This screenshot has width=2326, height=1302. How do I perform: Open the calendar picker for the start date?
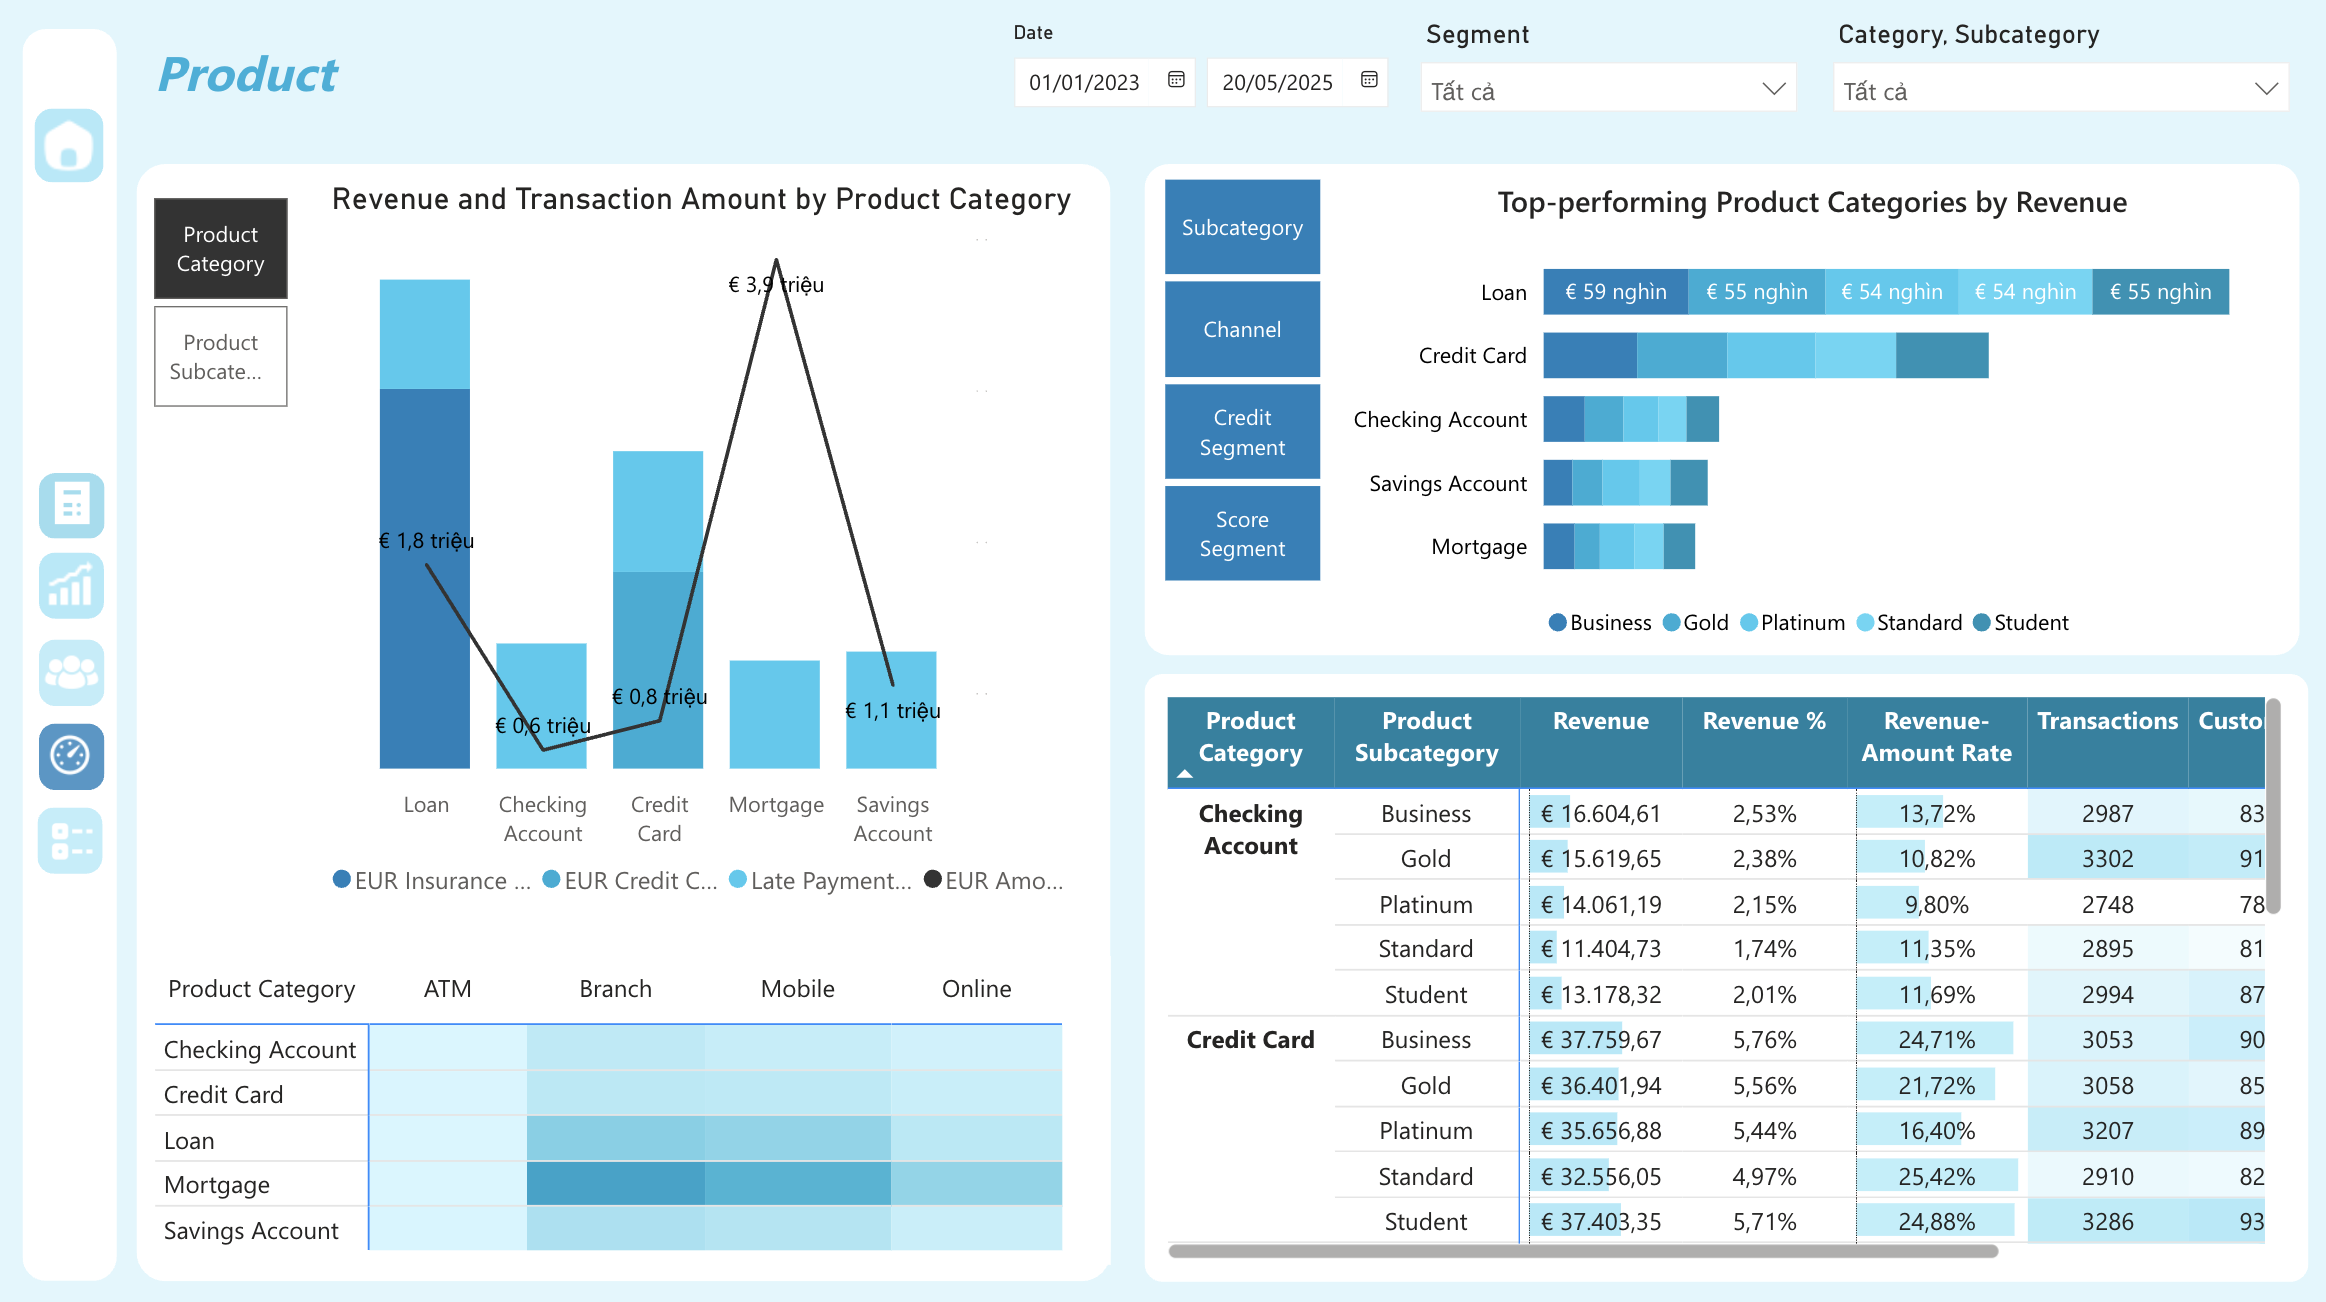click(1175, 82)
